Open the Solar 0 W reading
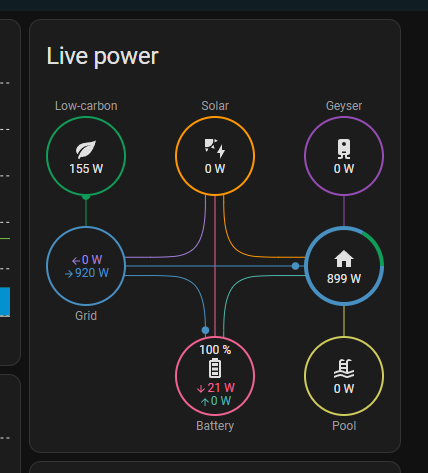 (x=215, y=169)
